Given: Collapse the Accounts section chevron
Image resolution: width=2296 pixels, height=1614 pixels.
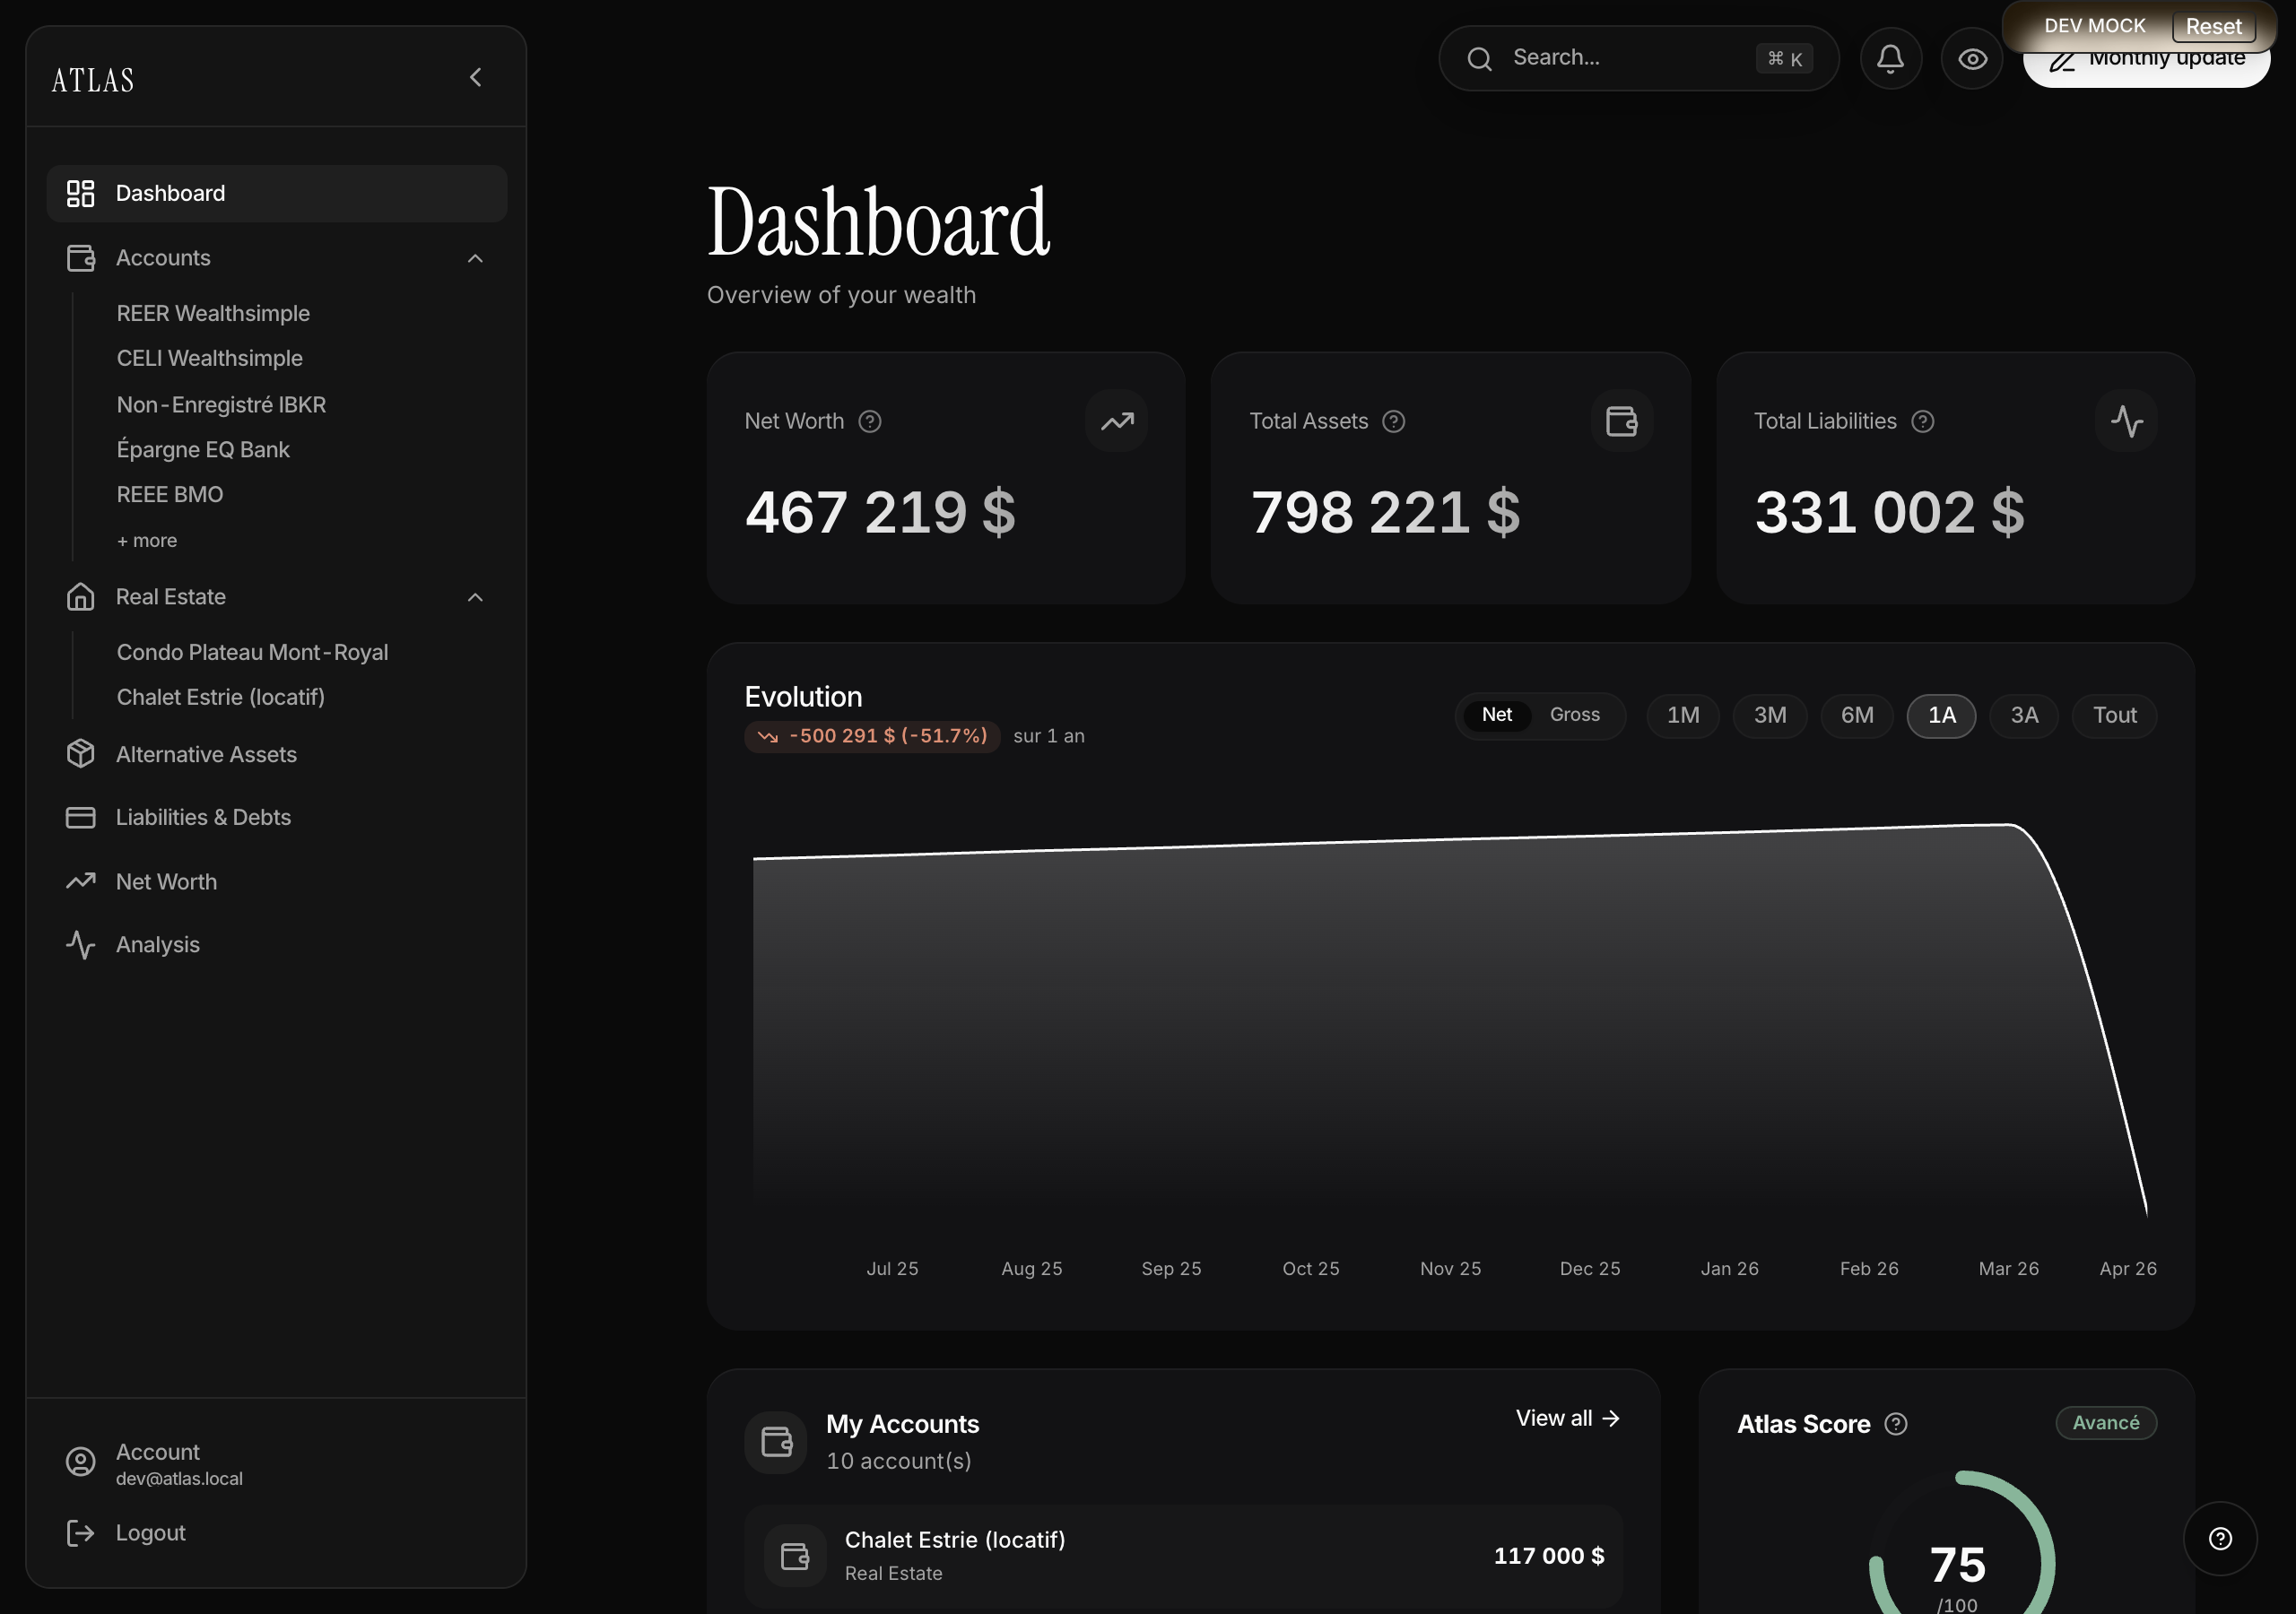Looking at the screenshot, I should (475, 258).
